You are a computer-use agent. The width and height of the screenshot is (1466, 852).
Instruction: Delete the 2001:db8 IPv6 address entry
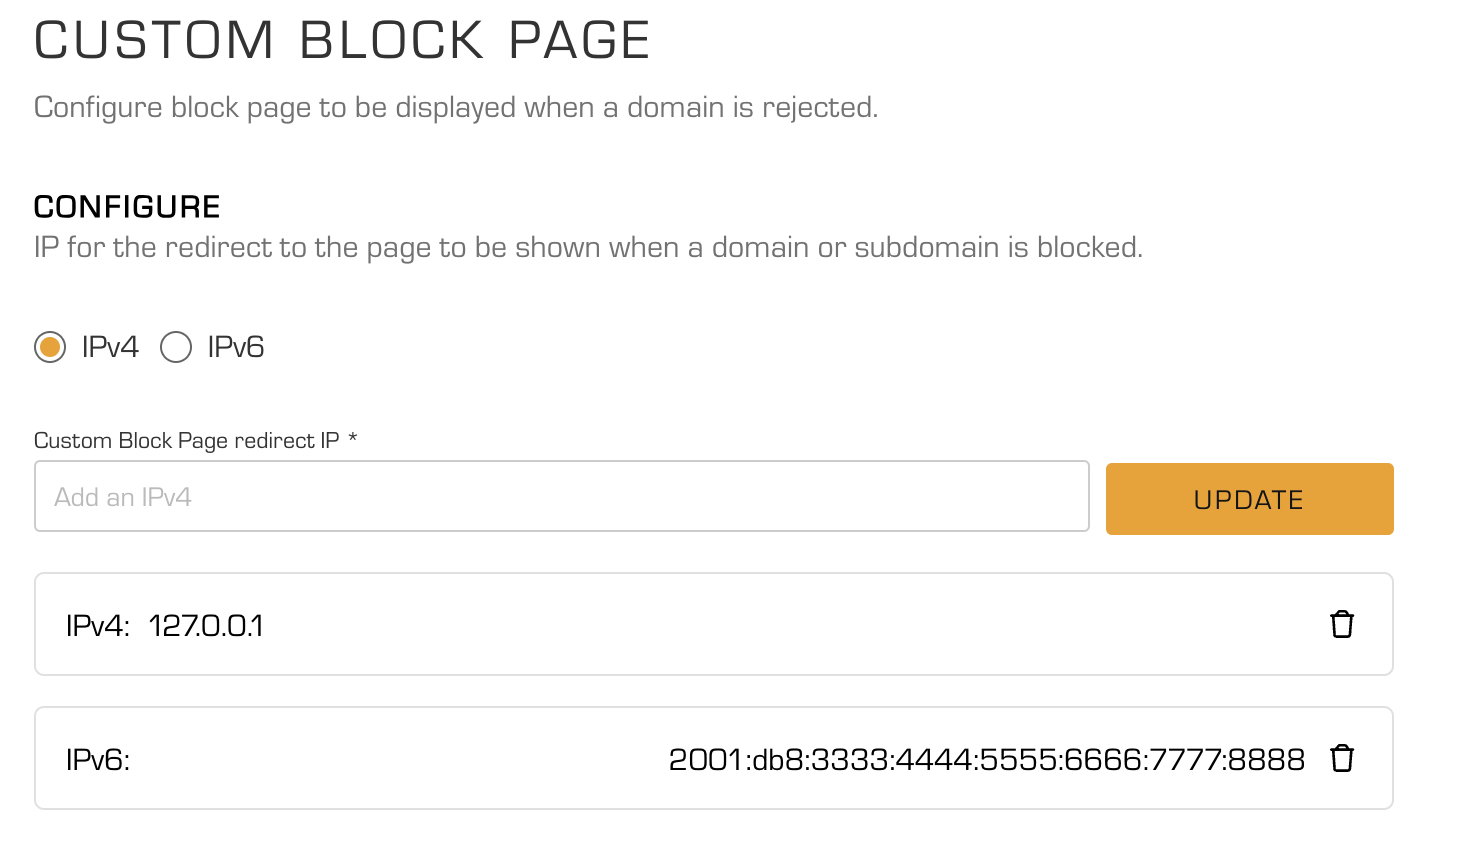(x=1341, y=759)
